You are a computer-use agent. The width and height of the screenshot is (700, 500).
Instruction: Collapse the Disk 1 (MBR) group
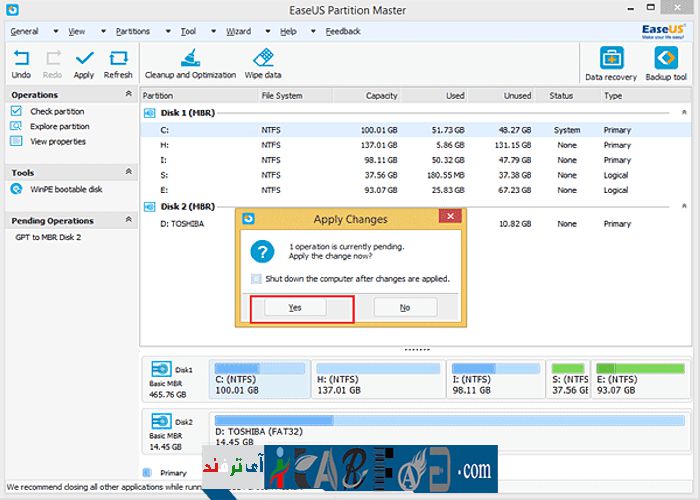pos(685,113)
